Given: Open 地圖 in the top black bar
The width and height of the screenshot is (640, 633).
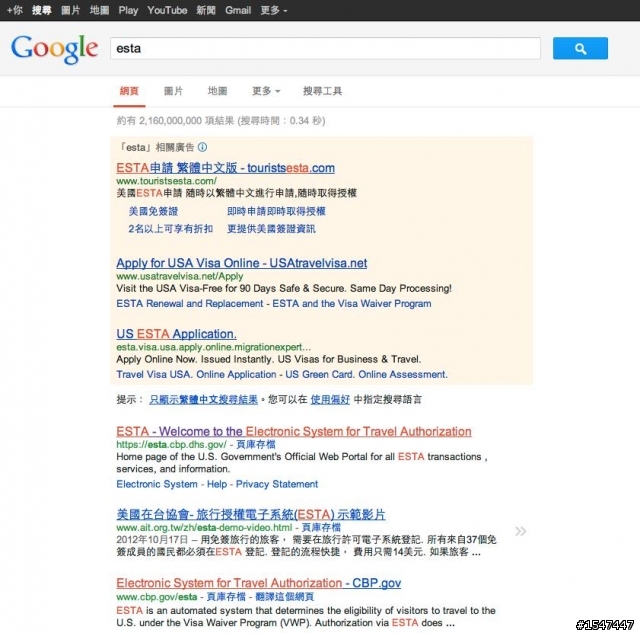Looking at the screenshot, I should tap(99, 10).
